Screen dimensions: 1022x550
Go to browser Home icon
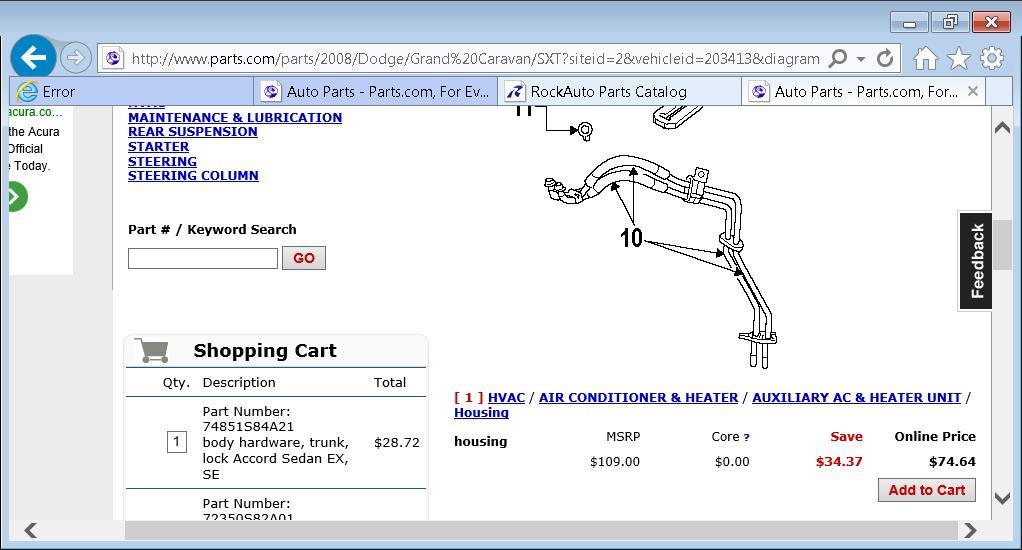tap(925, 59)
